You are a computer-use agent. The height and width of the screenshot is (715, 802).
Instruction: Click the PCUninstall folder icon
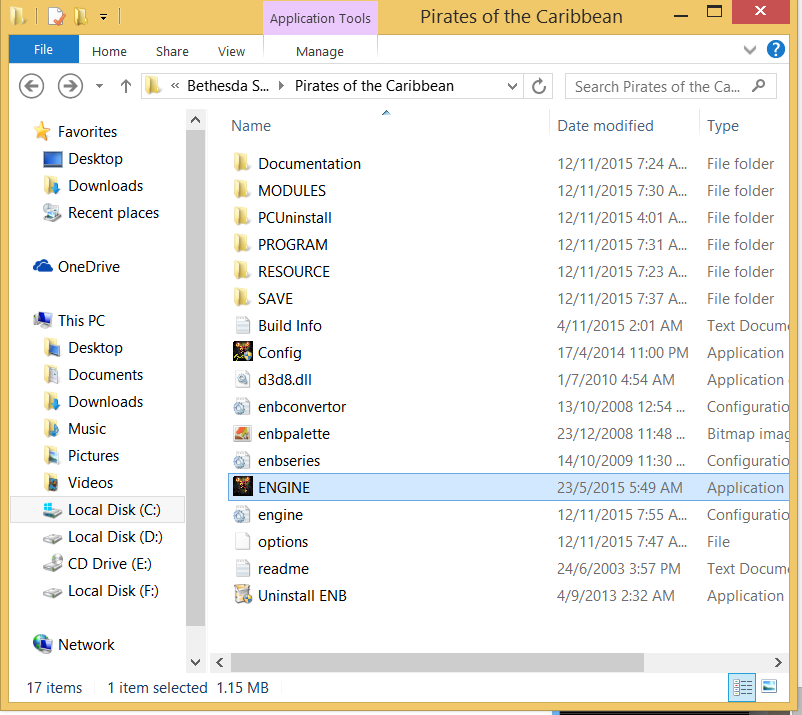pyautogui.click(x=242, y=217)
